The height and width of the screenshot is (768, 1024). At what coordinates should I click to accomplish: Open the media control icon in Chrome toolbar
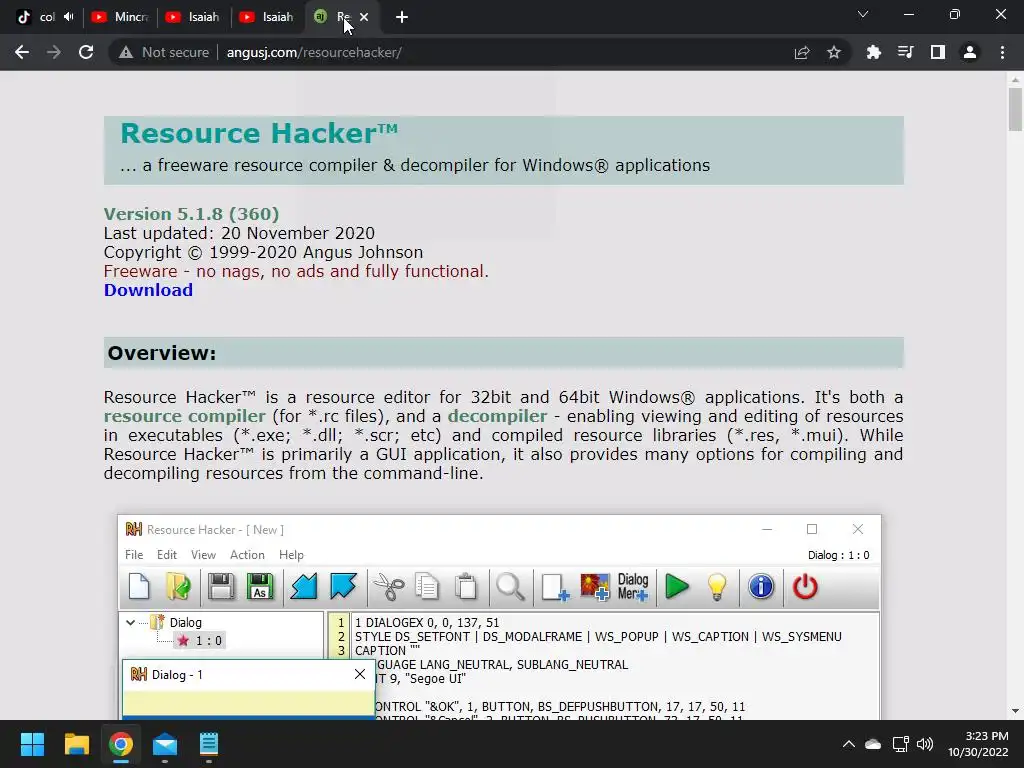[905, 52]
